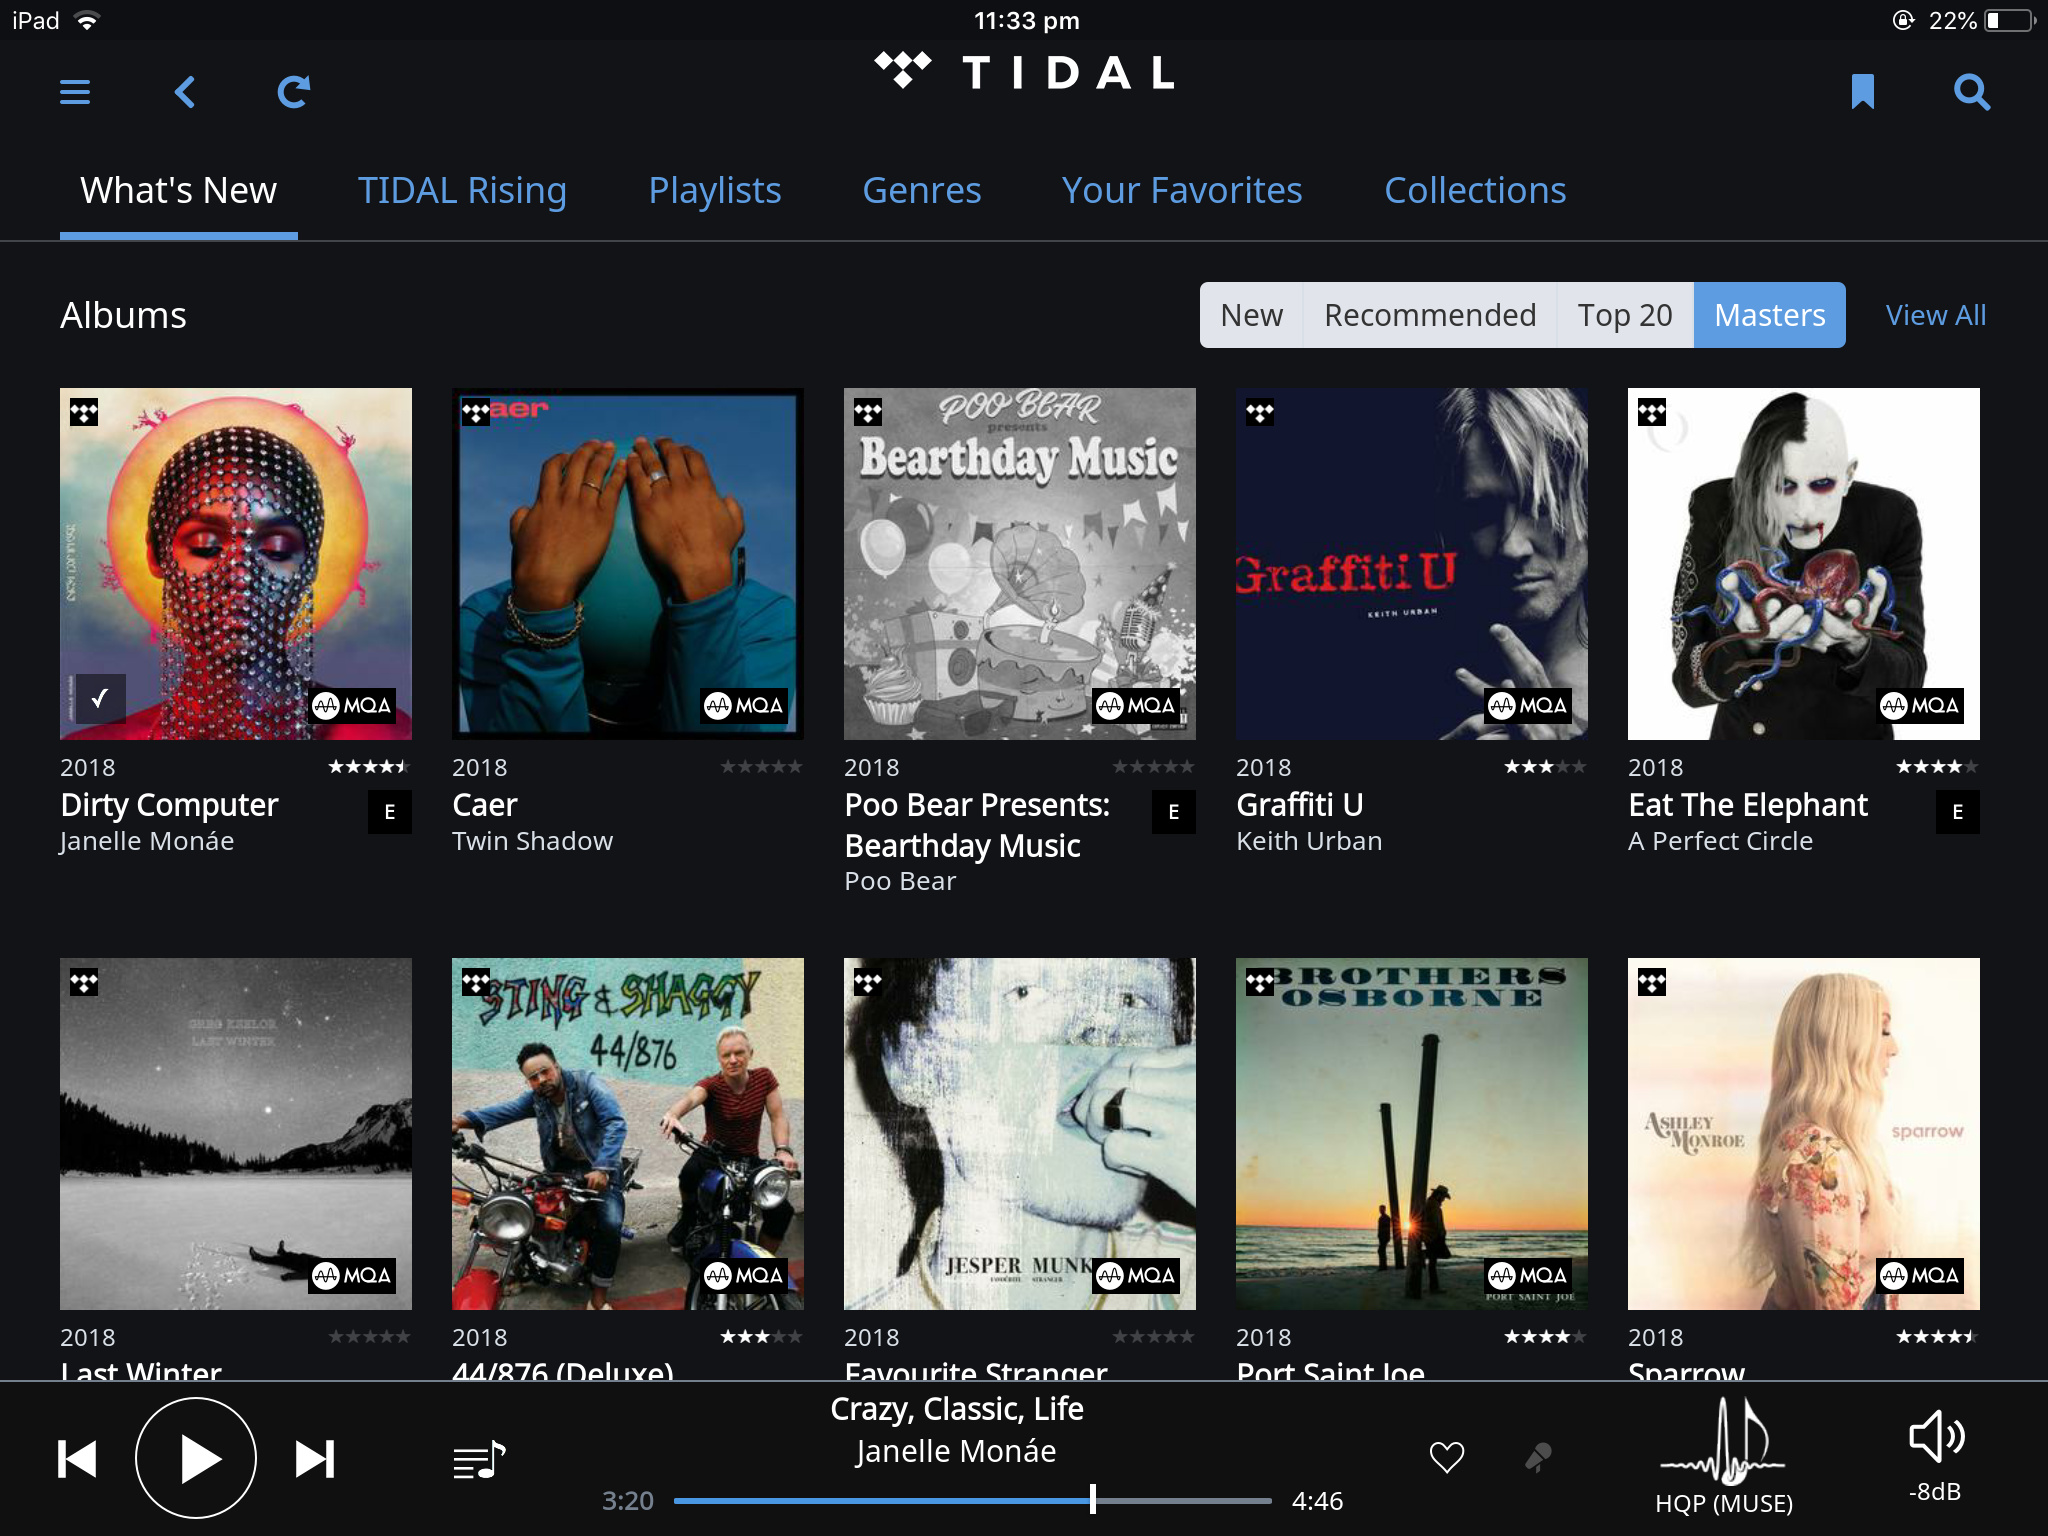This screenshot has width=2048, height=1536.
Task: Open the Collections tab
Action: pyautogui.click(x=1475, y=191)
